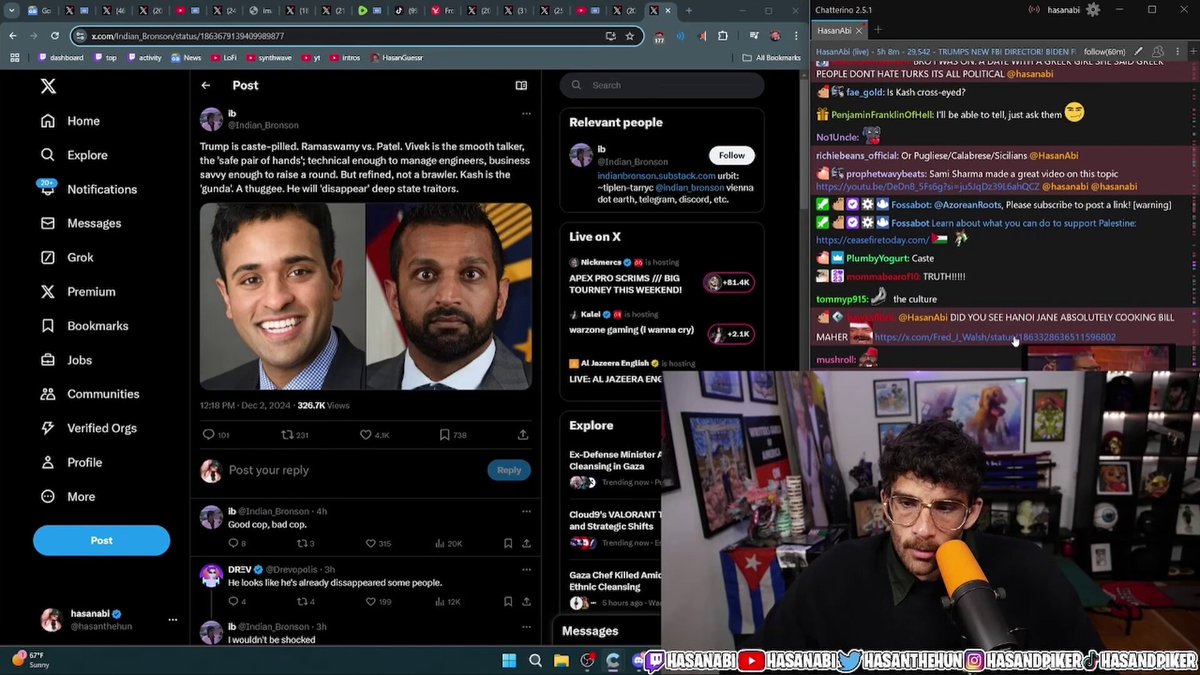Open three-dot menu on main post
Image resolution: width=1200 pixels, height=675 pixels.
(526, 114)
